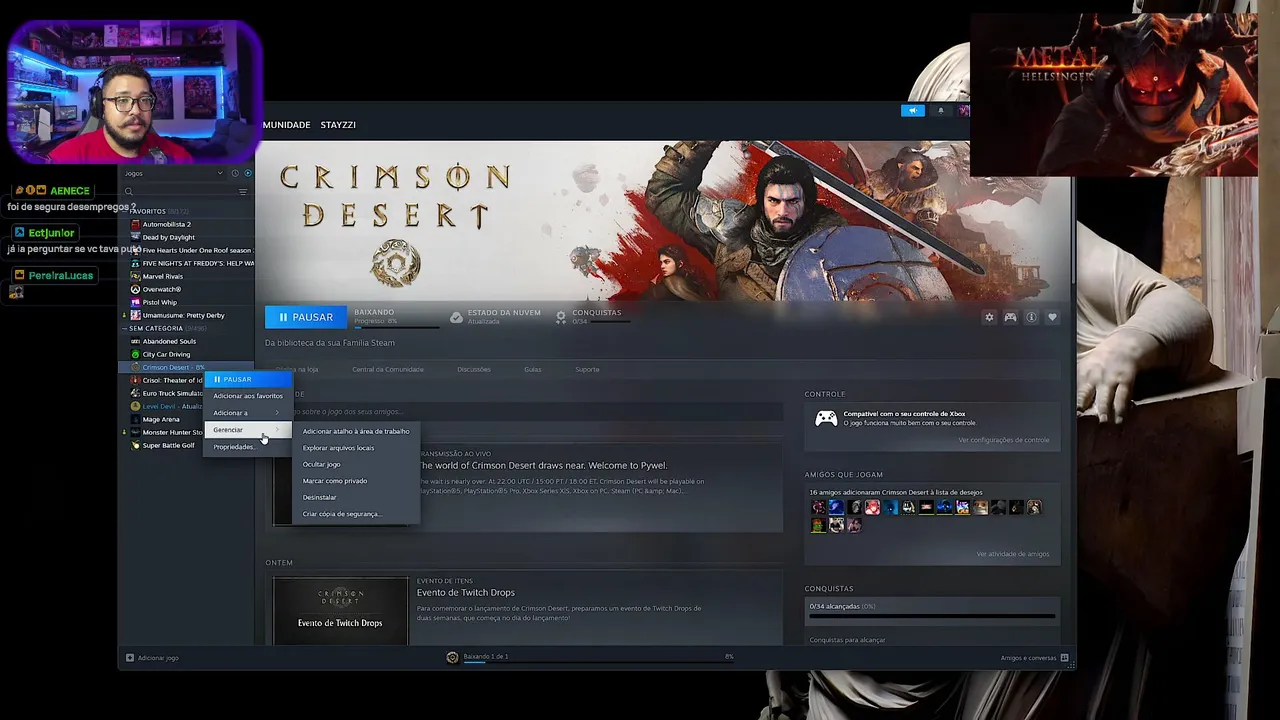Open game settings gear icon

pyautogui.click(x=989, y=317)
